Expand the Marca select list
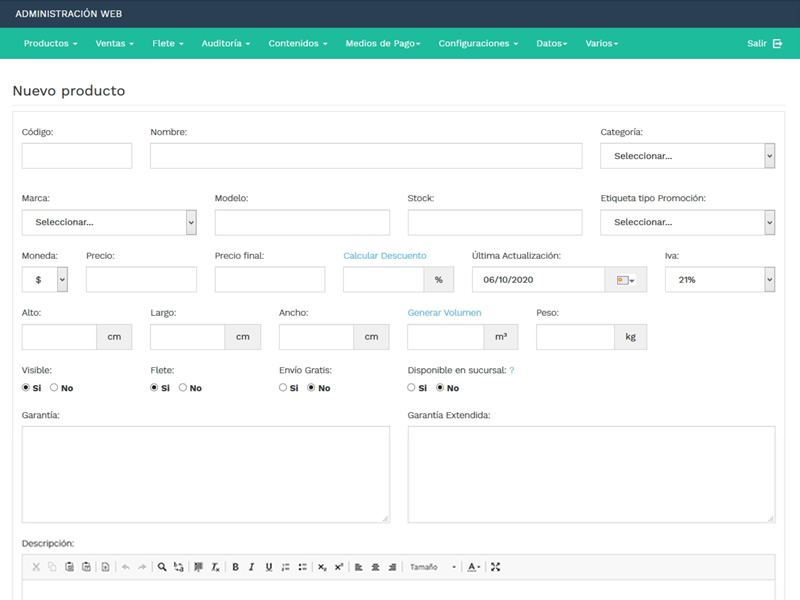Viewport: 800px width, 600px height. pos(109,223)
